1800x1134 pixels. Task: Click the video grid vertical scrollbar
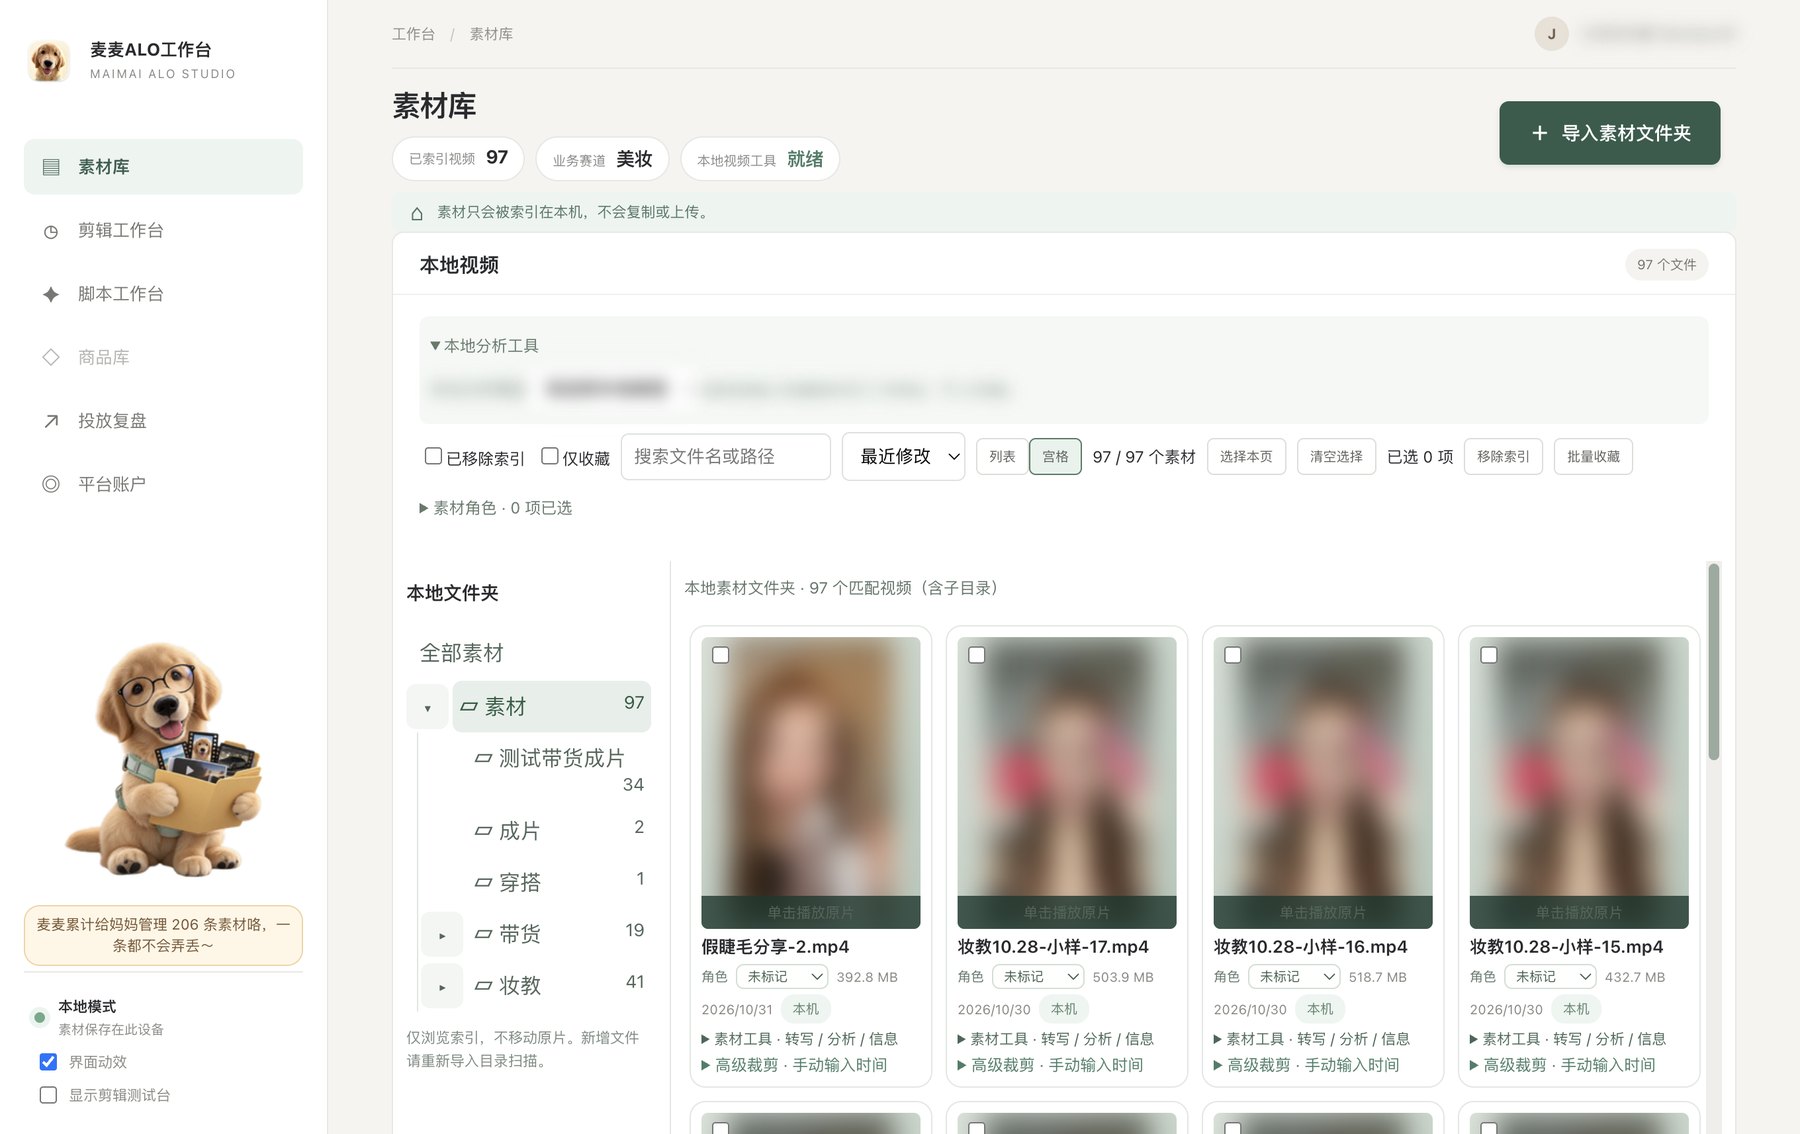tap(1713, 661)
